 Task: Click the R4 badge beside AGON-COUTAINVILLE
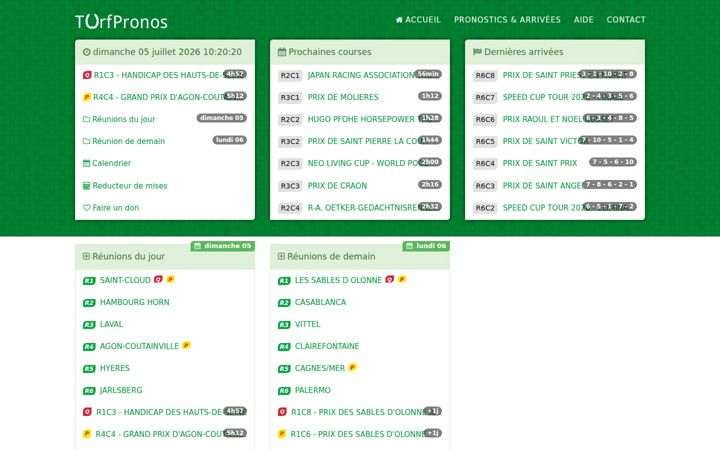[x=89, y=347]
